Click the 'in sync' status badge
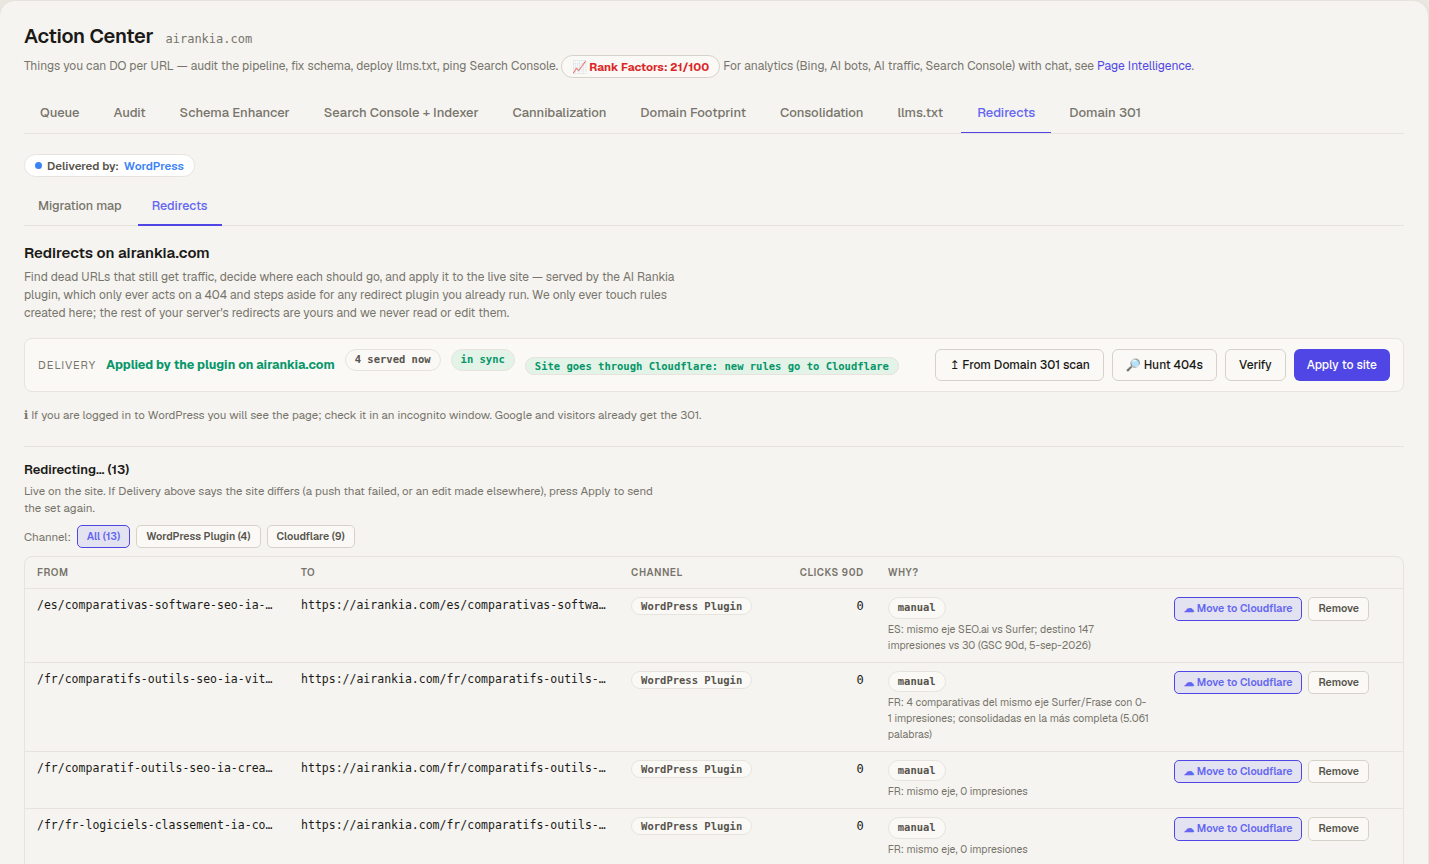1429x864 pixels. [x=483, y=360]
